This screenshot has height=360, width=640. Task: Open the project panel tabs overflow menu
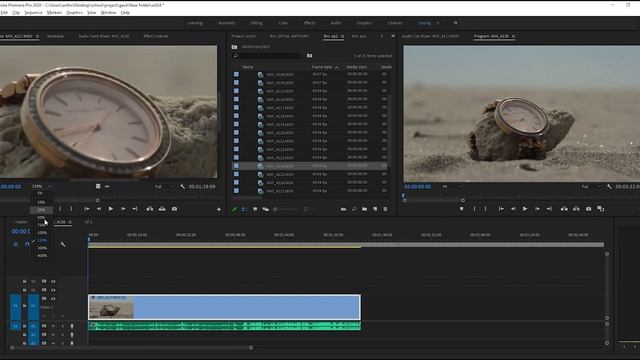tap(393, 36)
